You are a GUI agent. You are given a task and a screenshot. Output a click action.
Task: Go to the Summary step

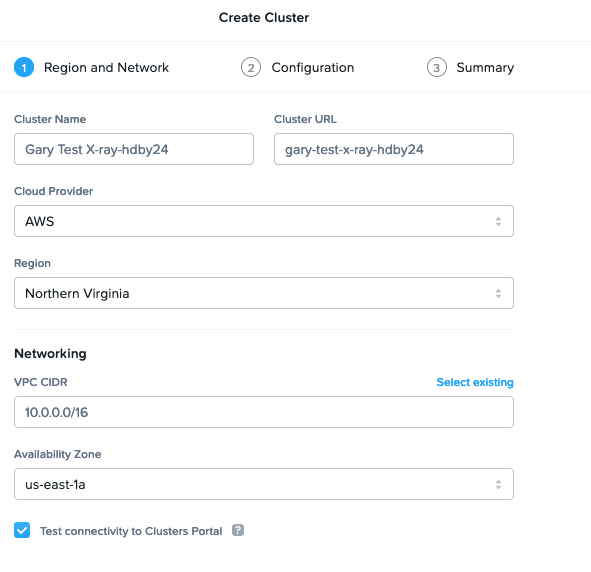coord(485,67)
